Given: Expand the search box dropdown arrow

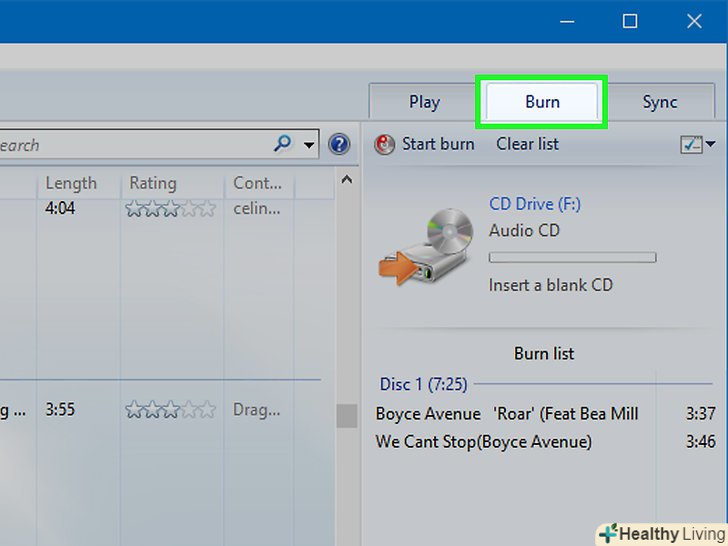Looking at the screenshot, I should tap(309, 145).
